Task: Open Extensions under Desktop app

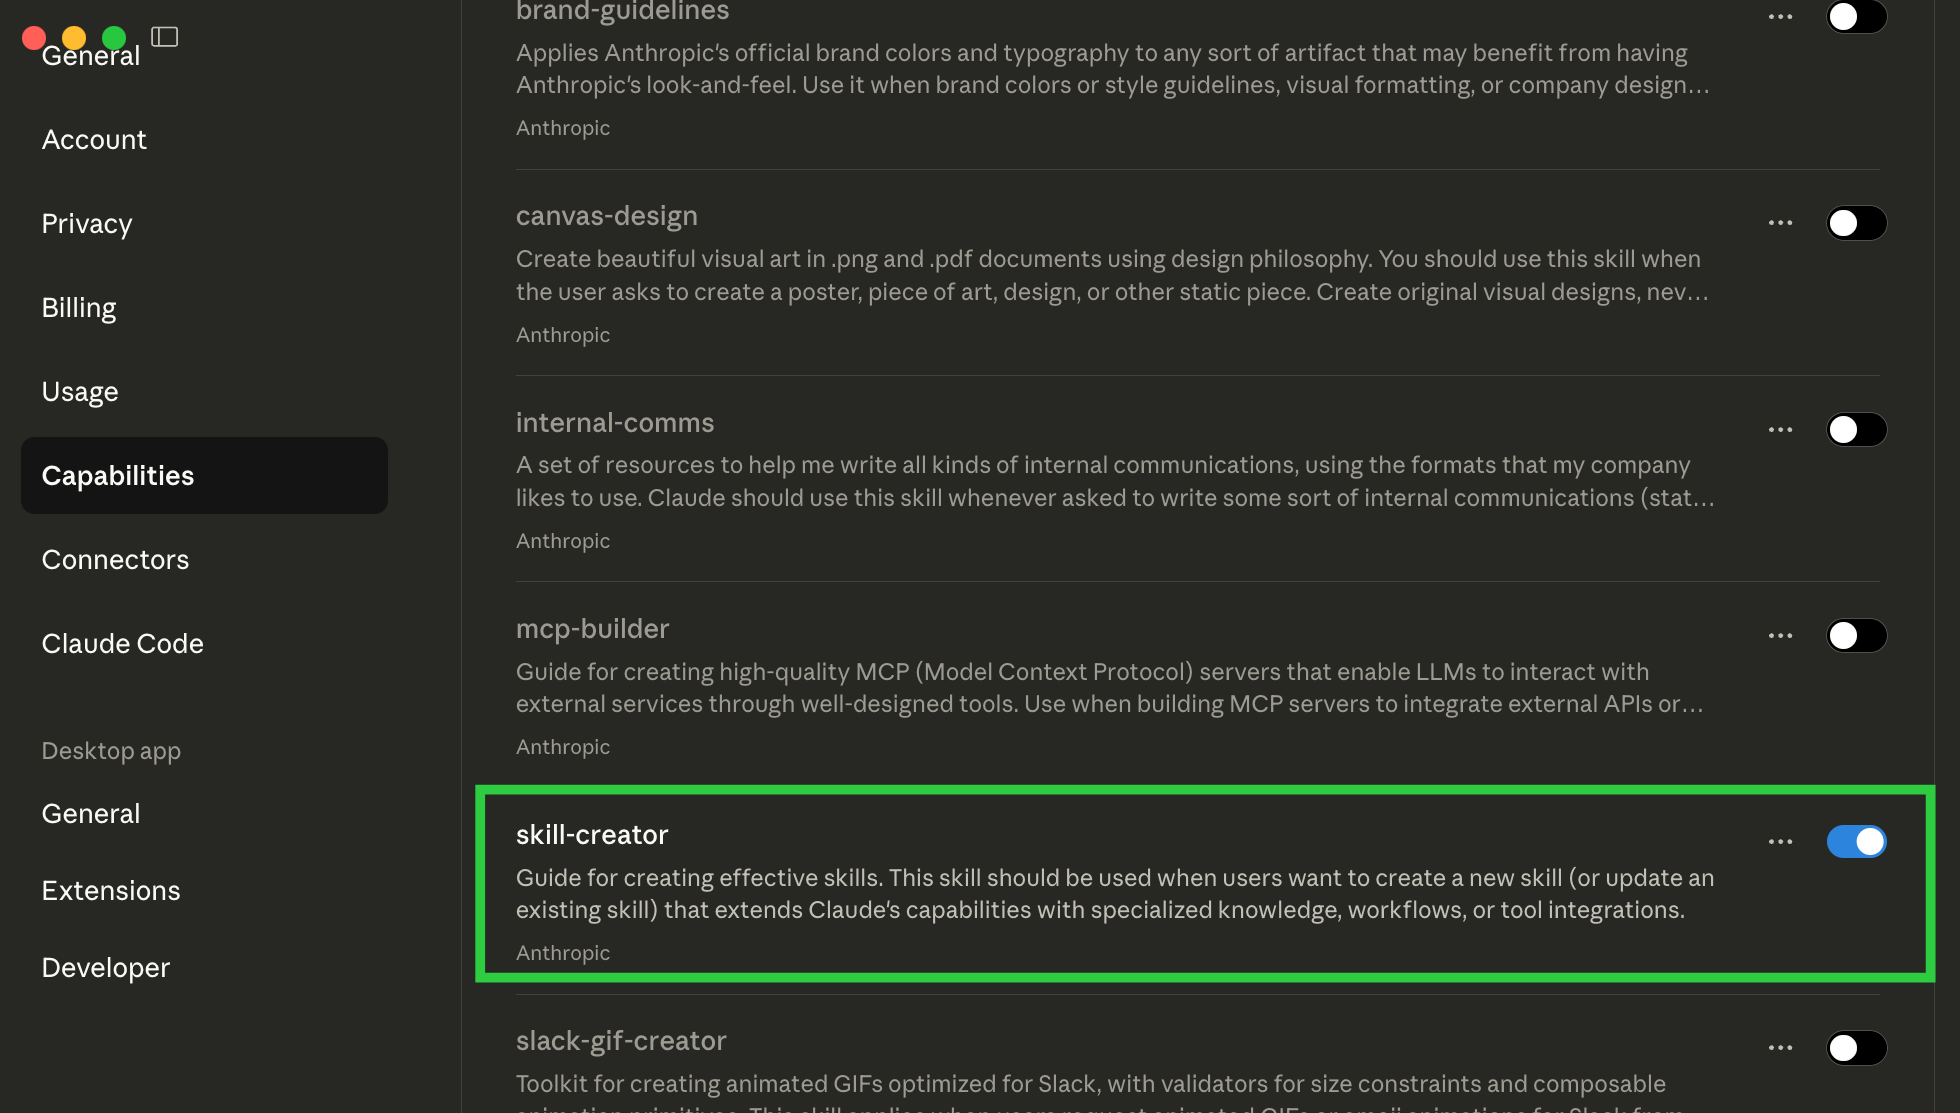Action: coord(111,891)
